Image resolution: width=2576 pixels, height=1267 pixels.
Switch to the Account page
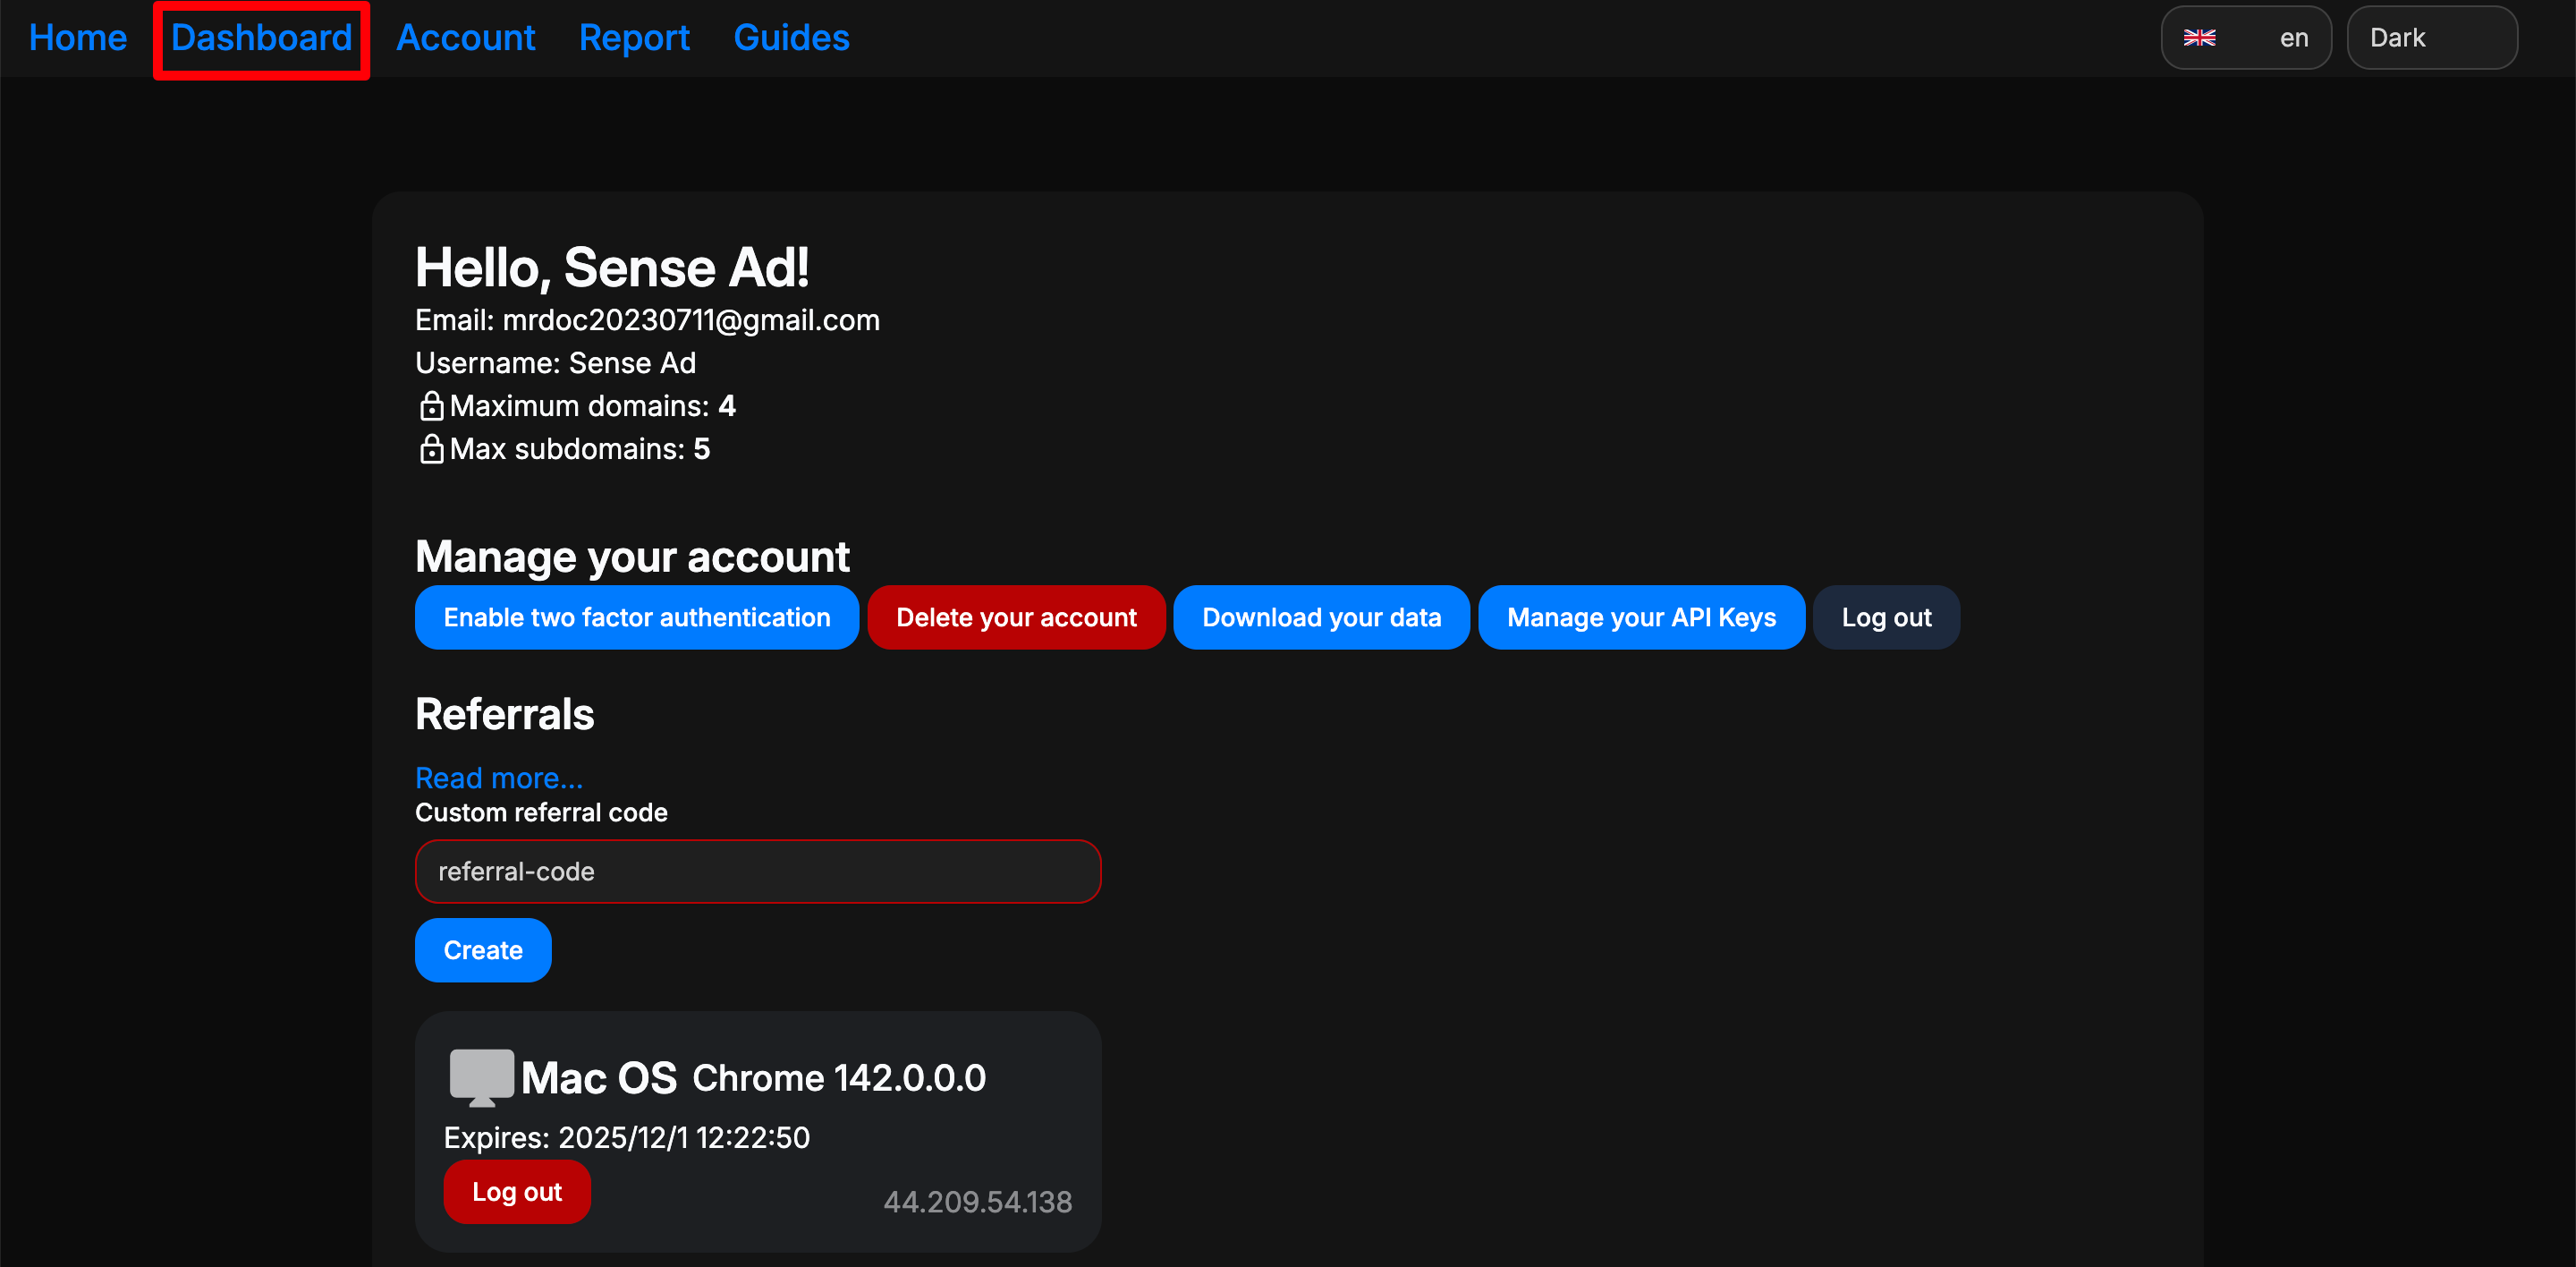click(465, 38)
